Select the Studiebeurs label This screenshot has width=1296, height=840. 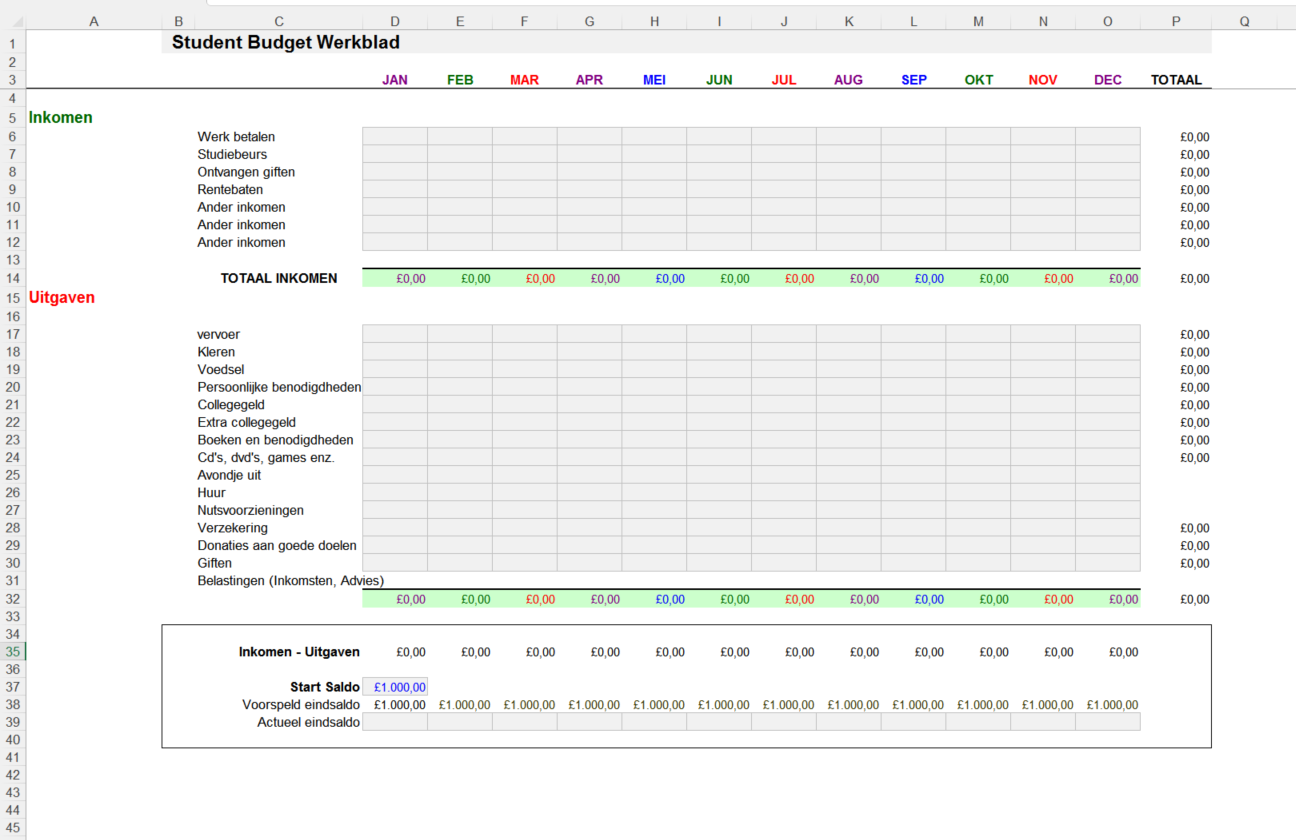click(232, 155)
